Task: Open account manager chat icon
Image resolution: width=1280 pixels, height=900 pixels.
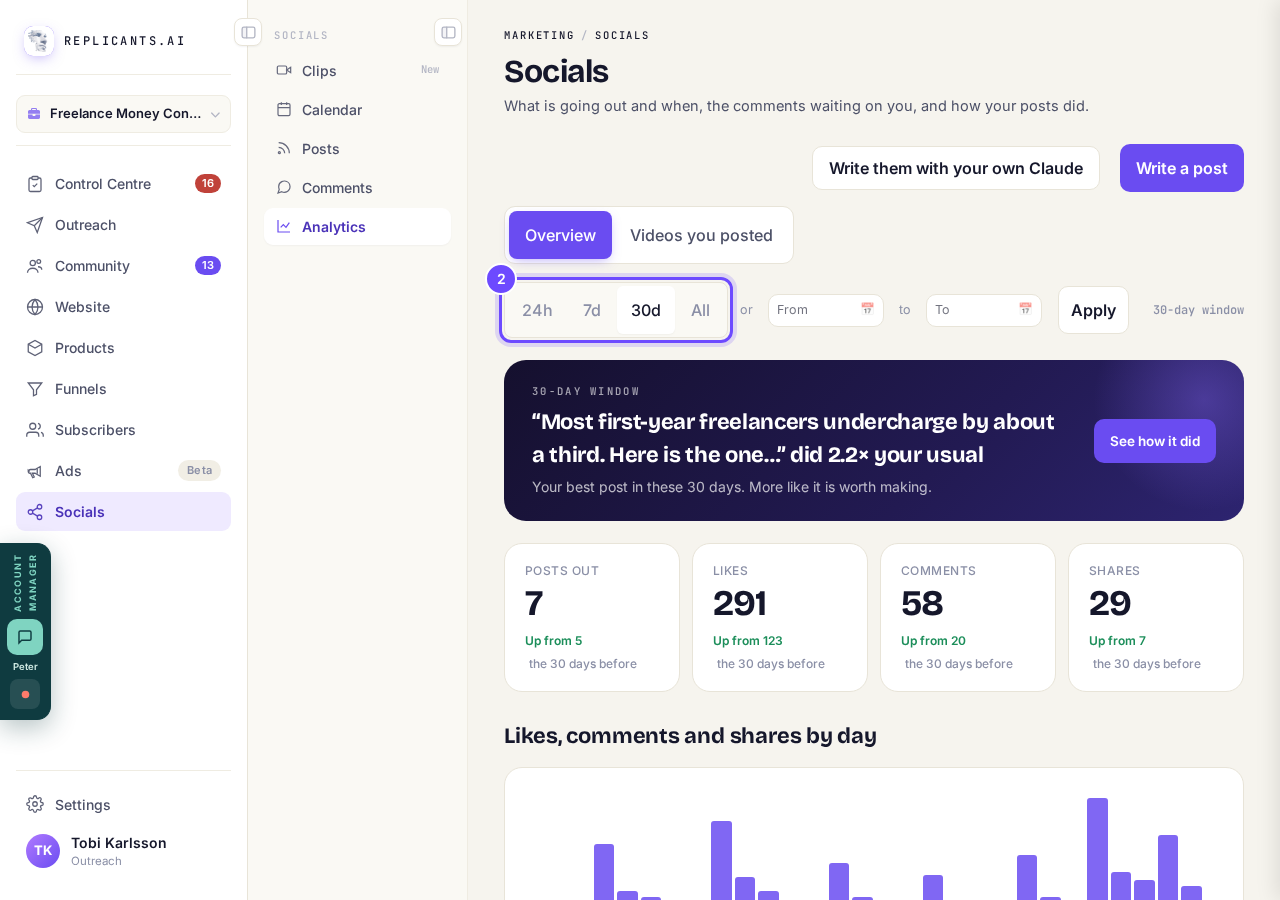Action: (x=25, y=637)
